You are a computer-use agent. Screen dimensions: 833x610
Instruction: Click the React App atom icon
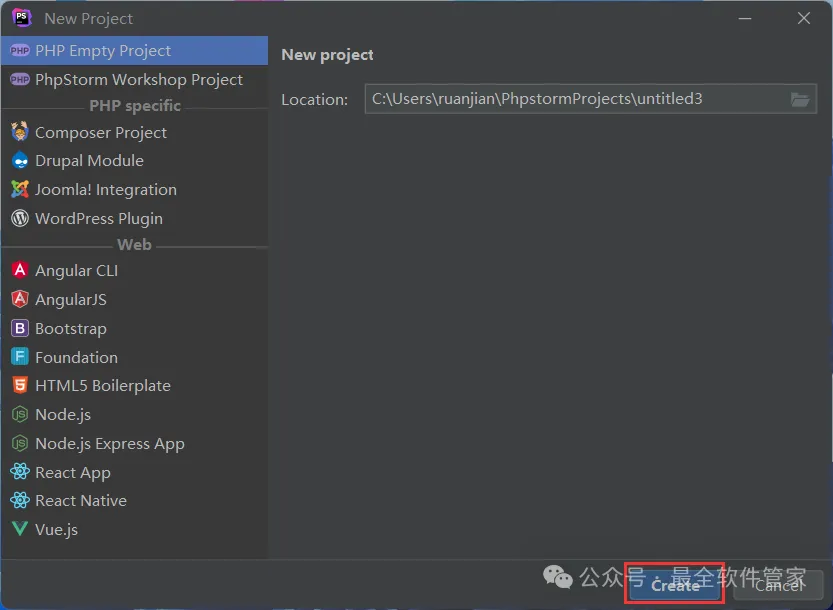pyautogui.click(x=20, y=472)
